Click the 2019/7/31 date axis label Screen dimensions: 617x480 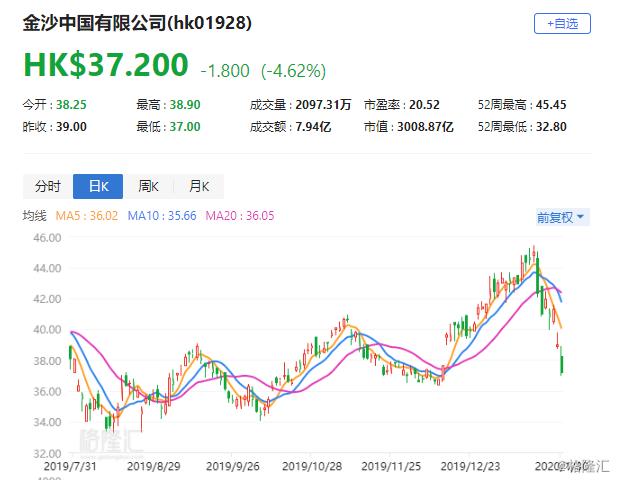(x=70, y=466)
